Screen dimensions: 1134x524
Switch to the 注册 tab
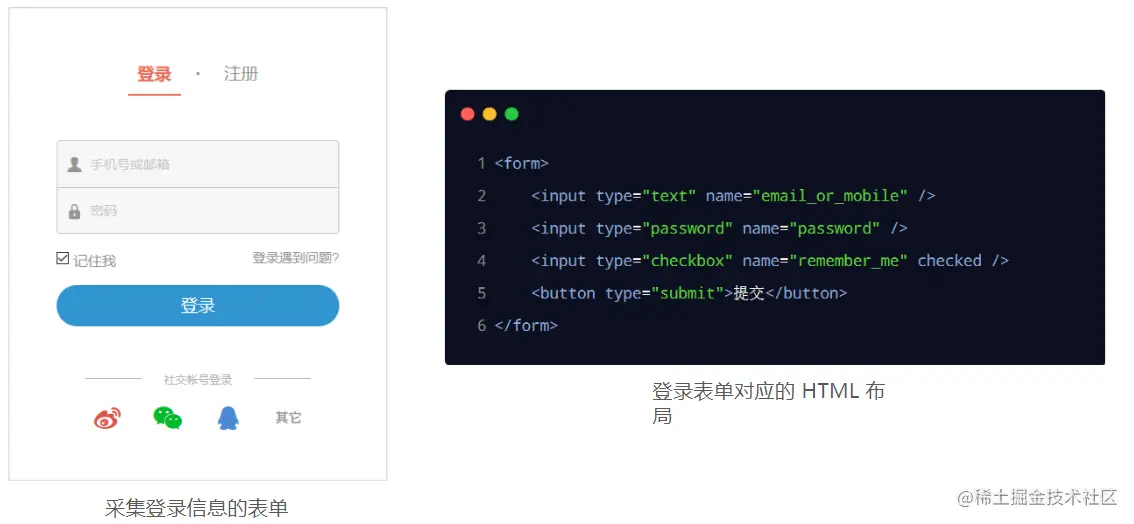point(241,74)
